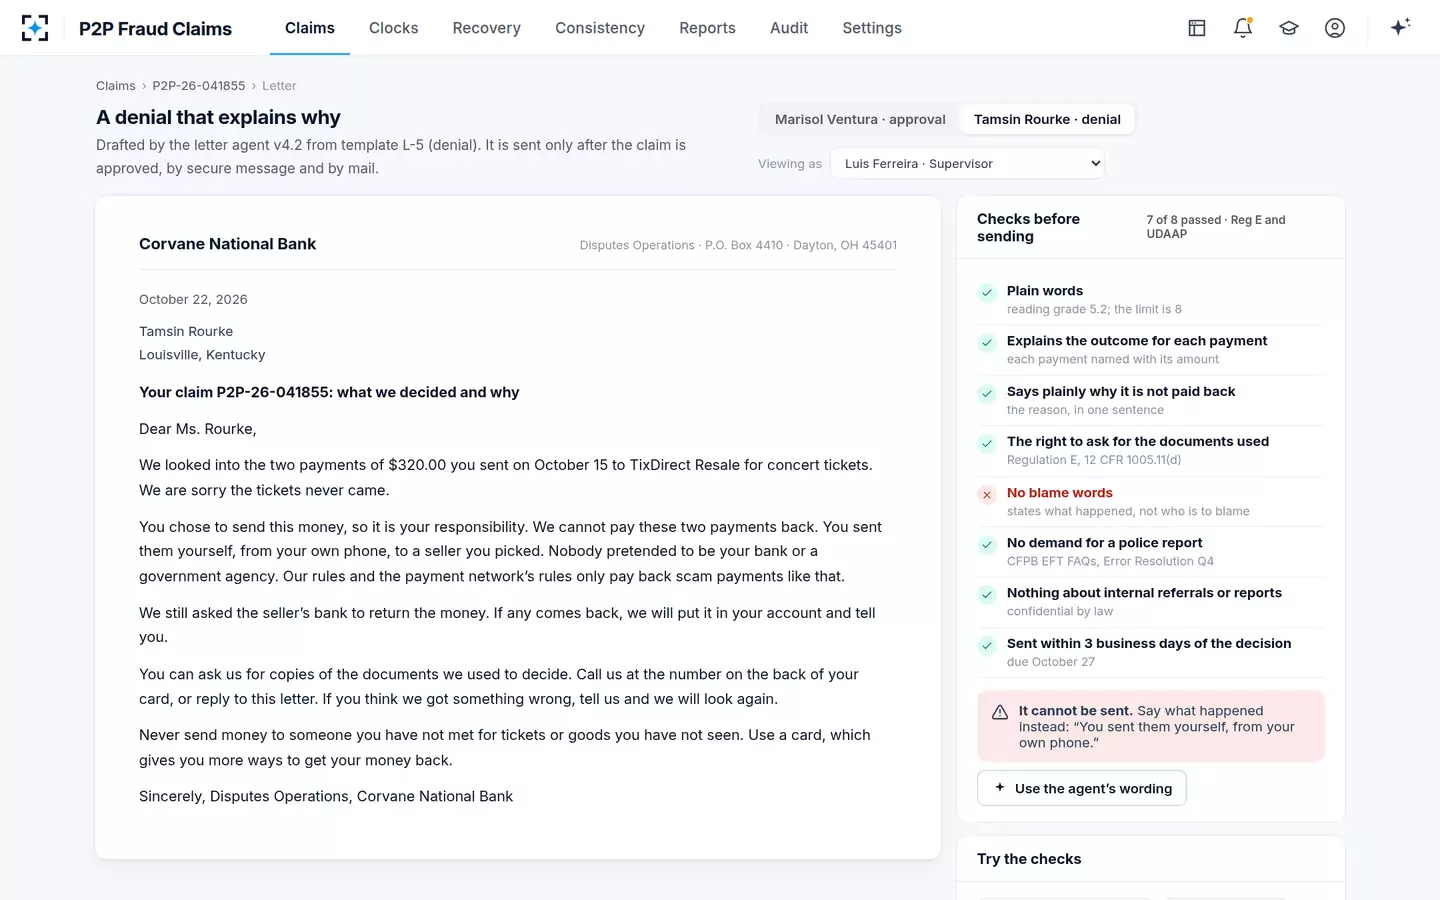Open the Clocks tab
1440x900 pixels.
coord(394,28)
